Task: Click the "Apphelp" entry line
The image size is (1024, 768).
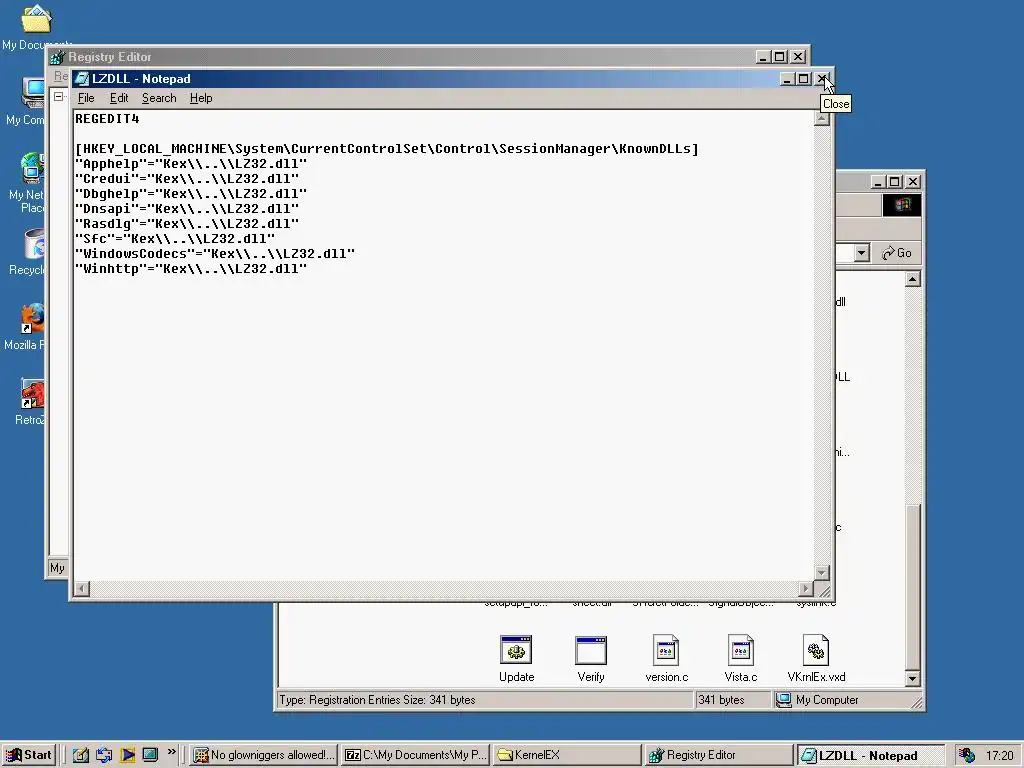Action: click(x=191, y=164)
